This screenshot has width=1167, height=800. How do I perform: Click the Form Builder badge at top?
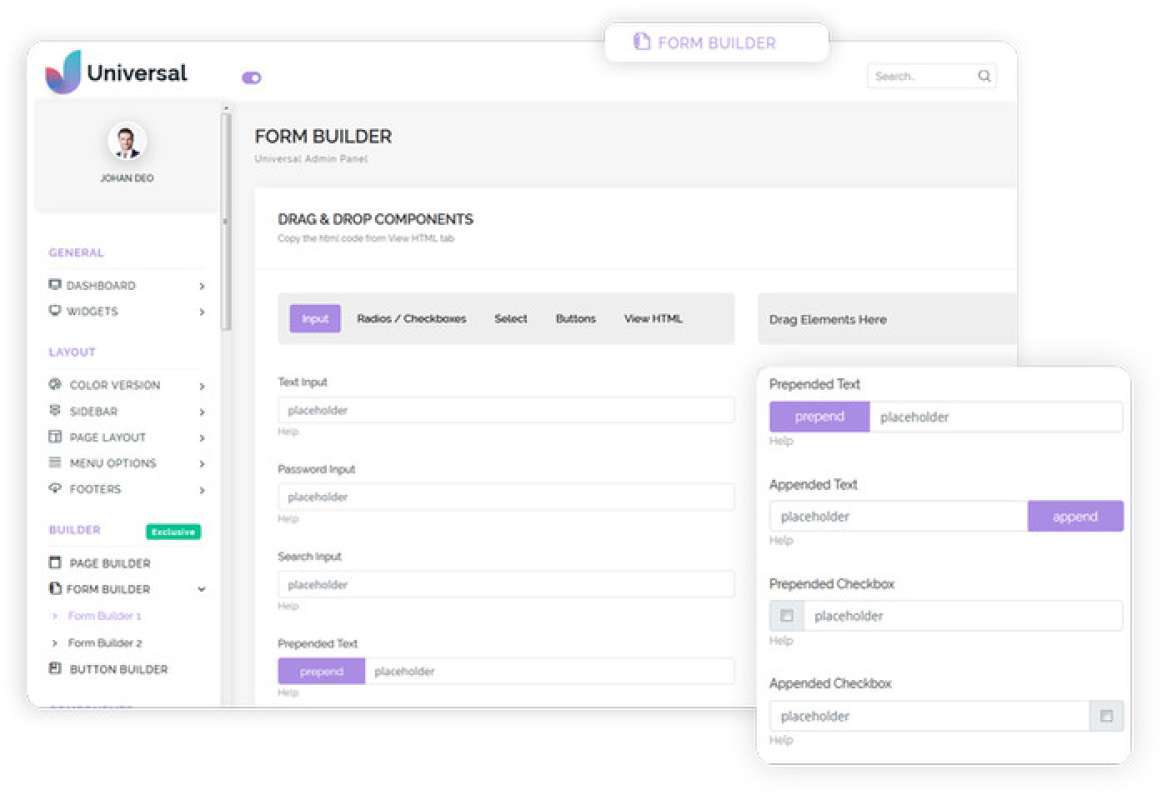click(x=717, y=42)
